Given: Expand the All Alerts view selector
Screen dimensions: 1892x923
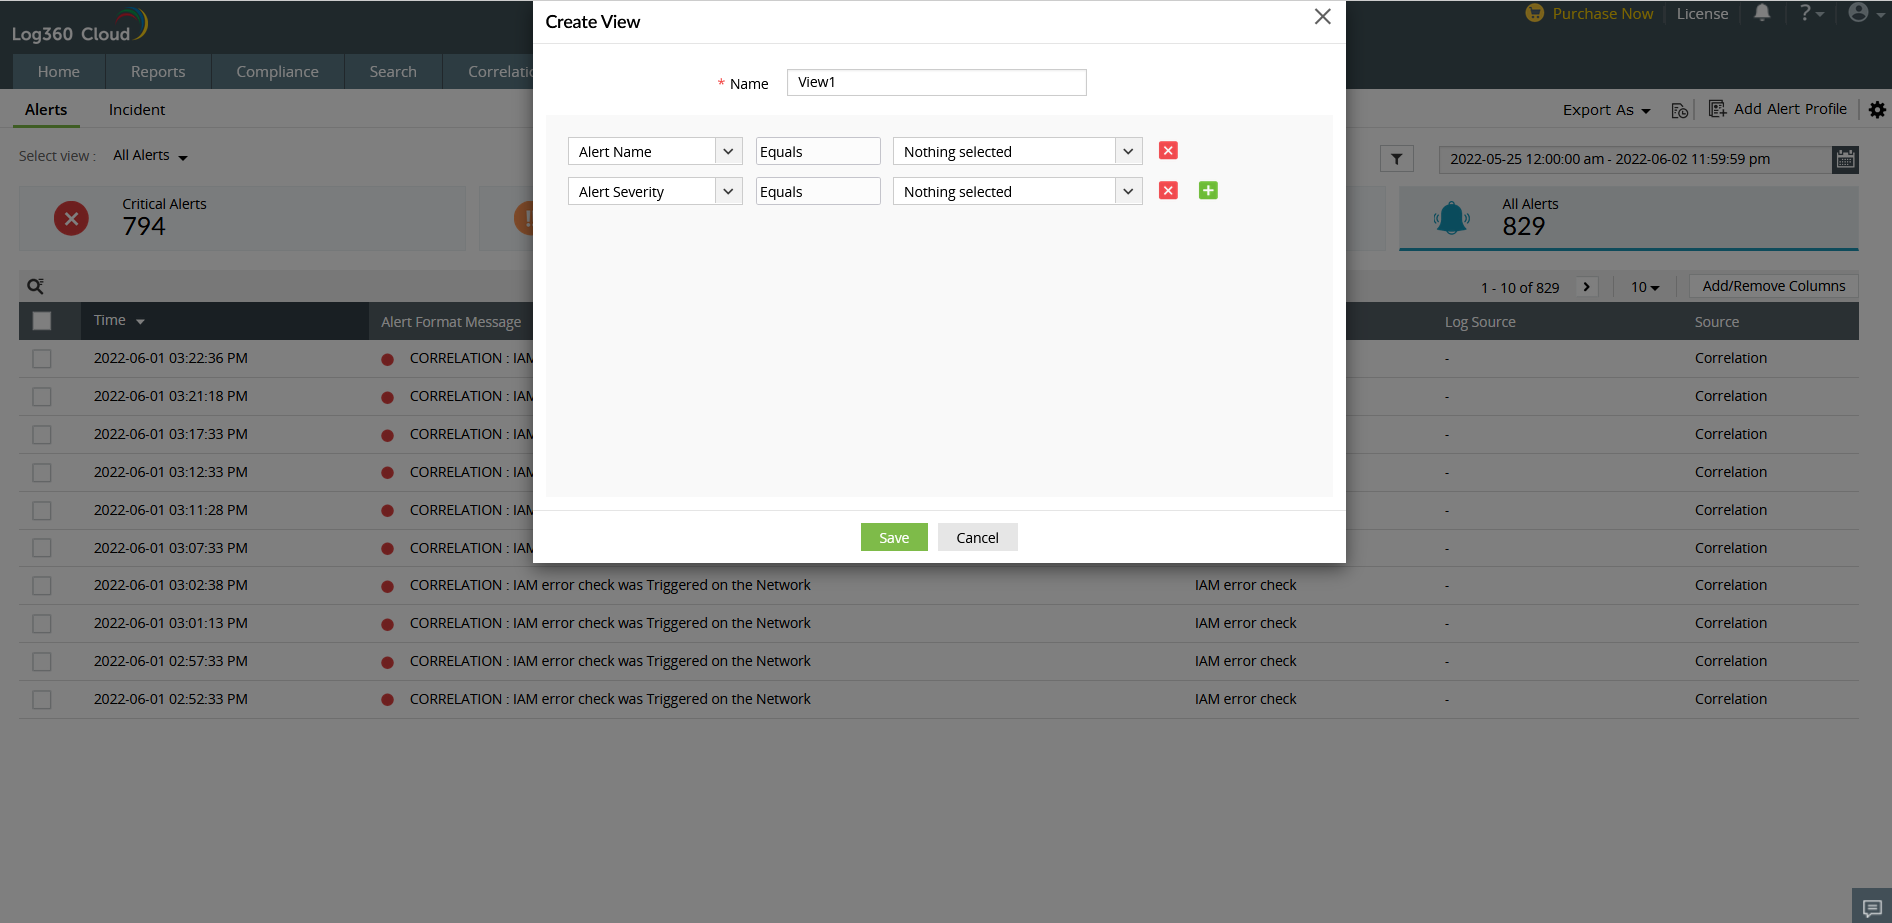Looking at the screenshot, I should (x=150, y=156).
